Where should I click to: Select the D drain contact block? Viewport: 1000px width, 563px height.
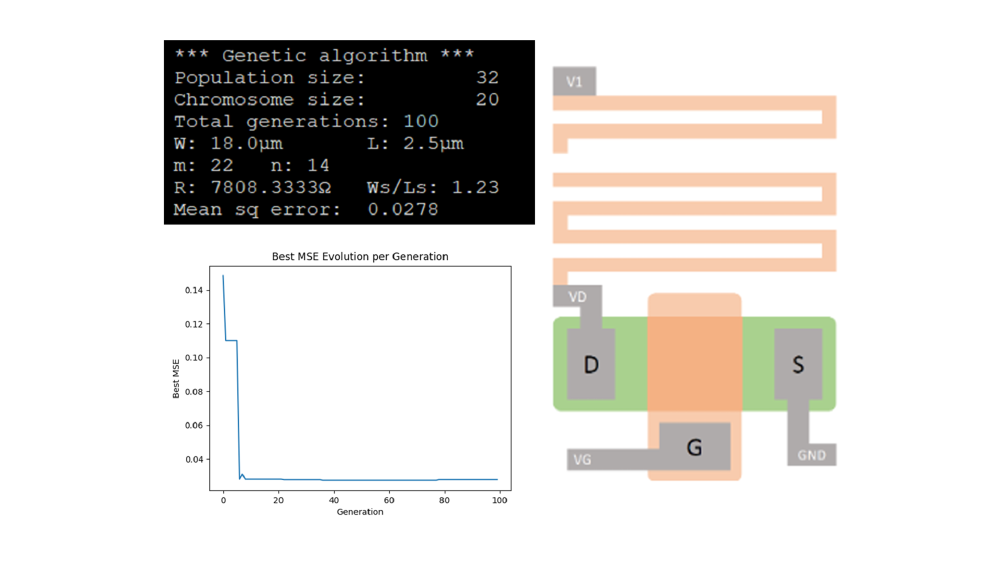pyautogui.click(x=591, y=364)
